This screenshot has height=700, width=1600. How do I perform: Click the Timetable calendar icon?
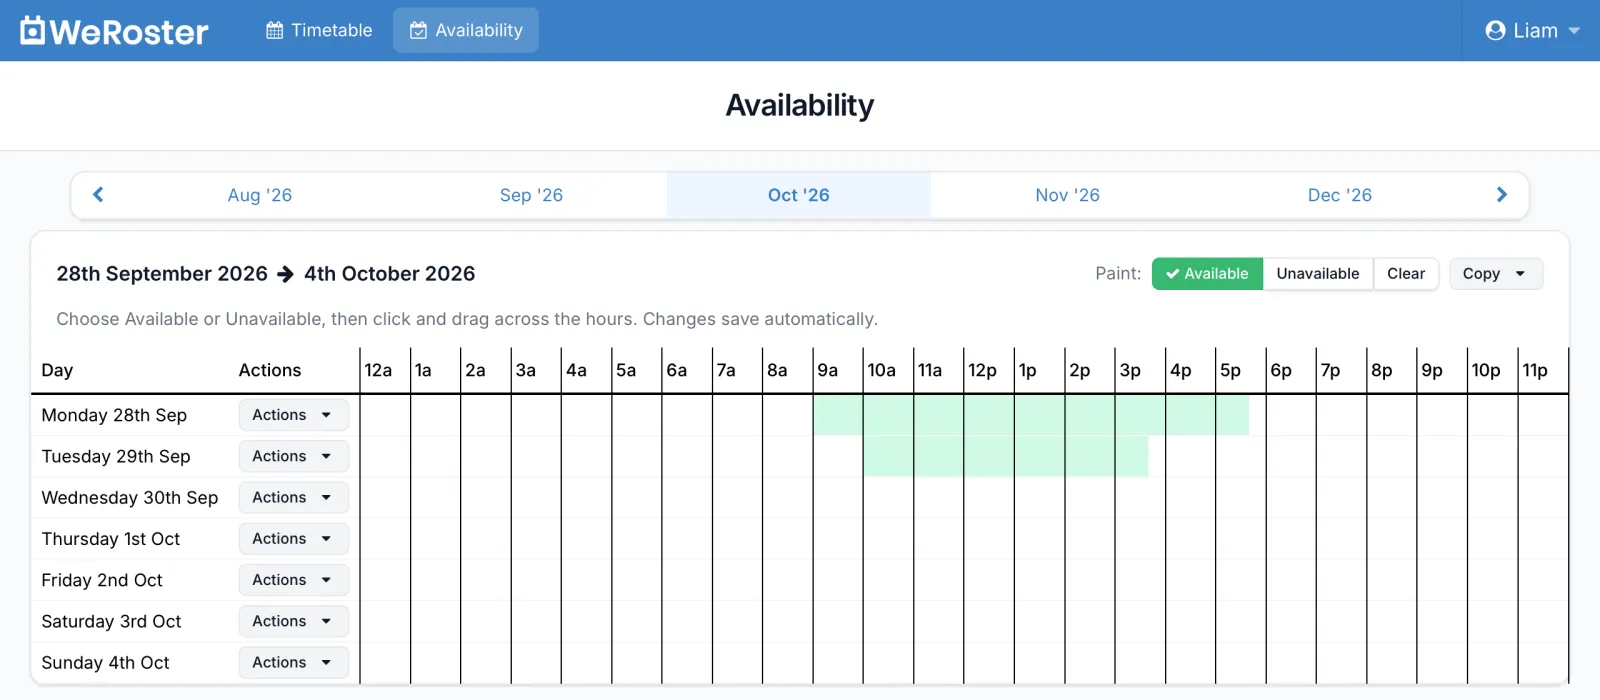click(274, 31)
